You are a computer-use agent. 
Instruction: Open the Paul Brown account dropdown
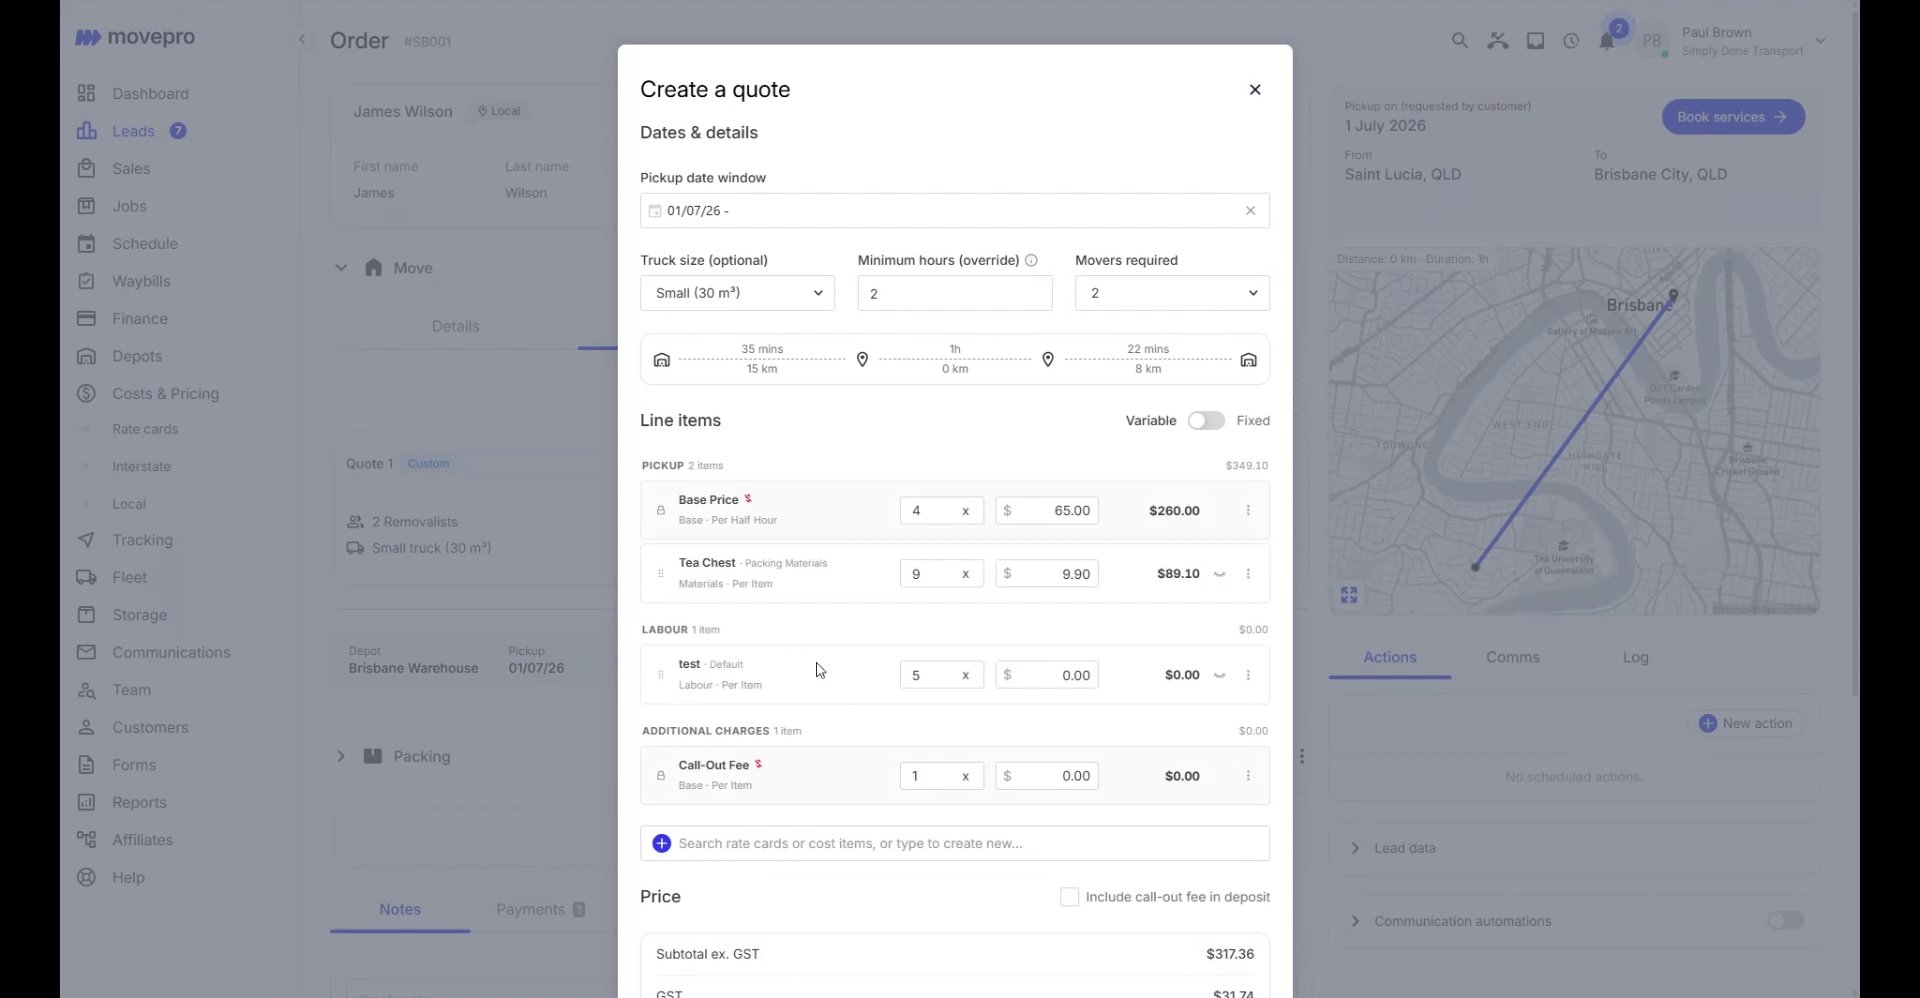pyautogui.click(x=1821, y=41)
